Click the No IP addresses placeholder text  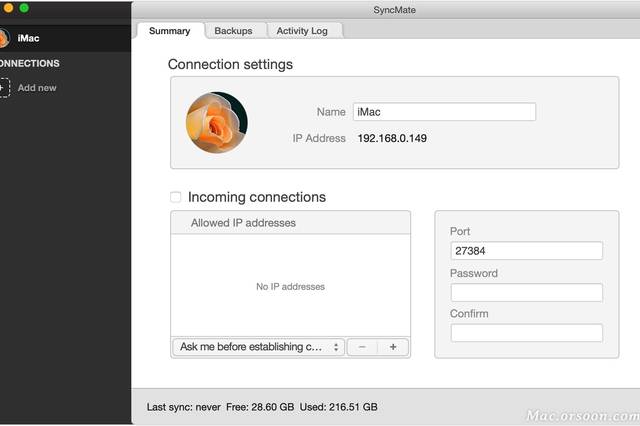(x=291, y=287)
